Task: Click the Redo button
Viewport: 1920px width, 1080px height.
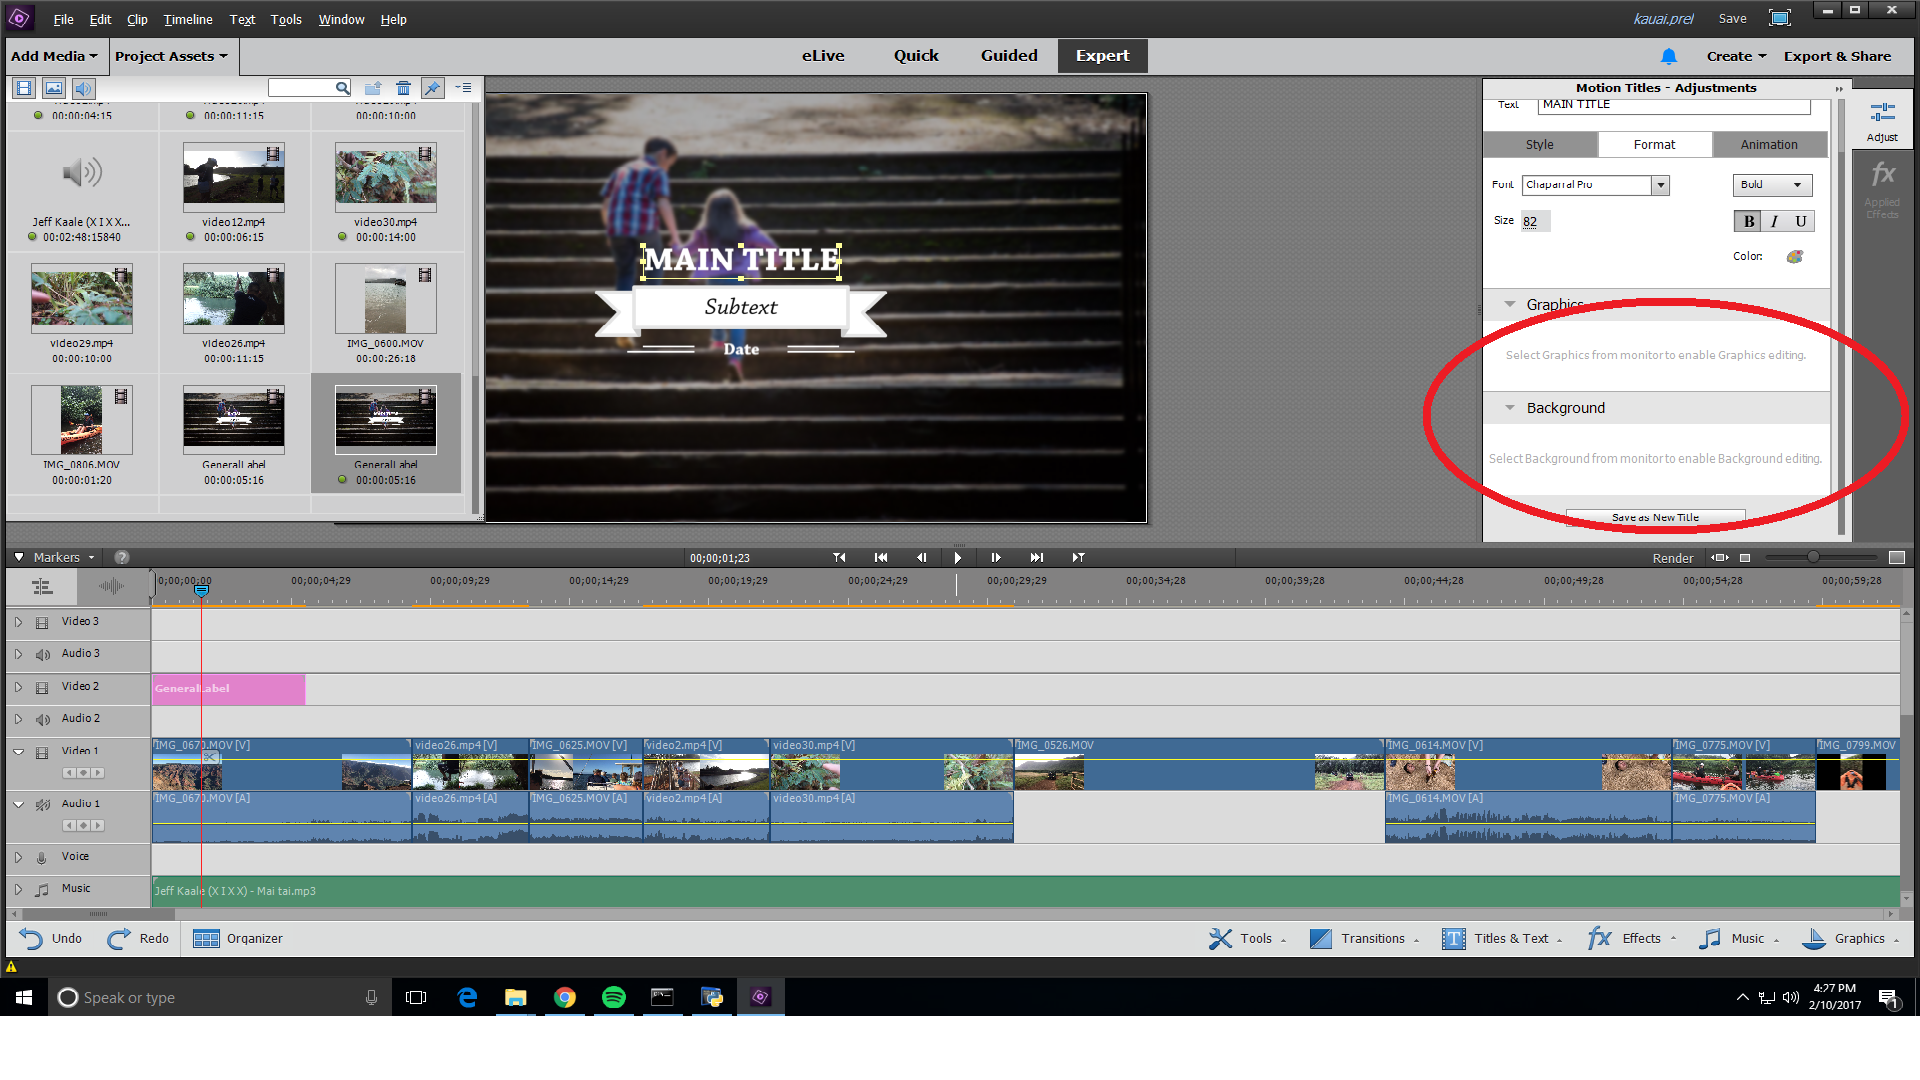Action: click(x=138, y=939)
